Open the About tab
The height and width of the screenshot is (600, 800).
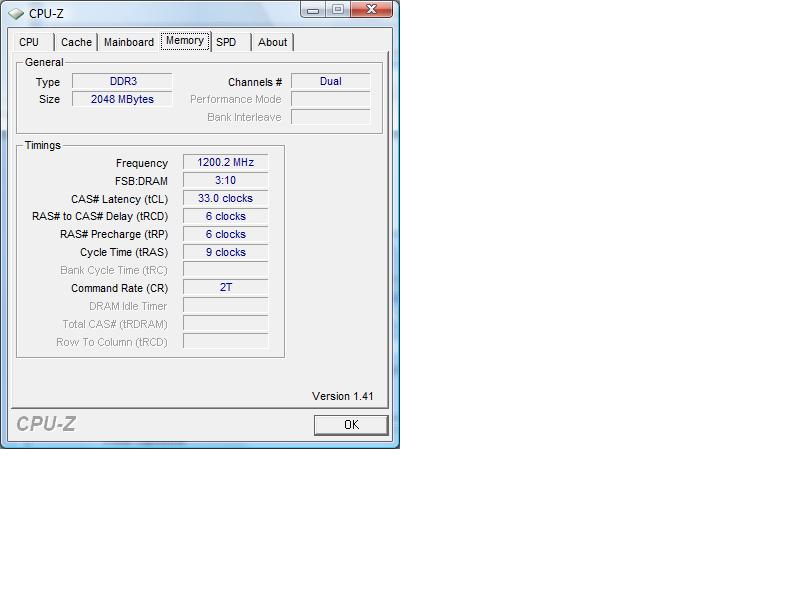click(272, 42)
